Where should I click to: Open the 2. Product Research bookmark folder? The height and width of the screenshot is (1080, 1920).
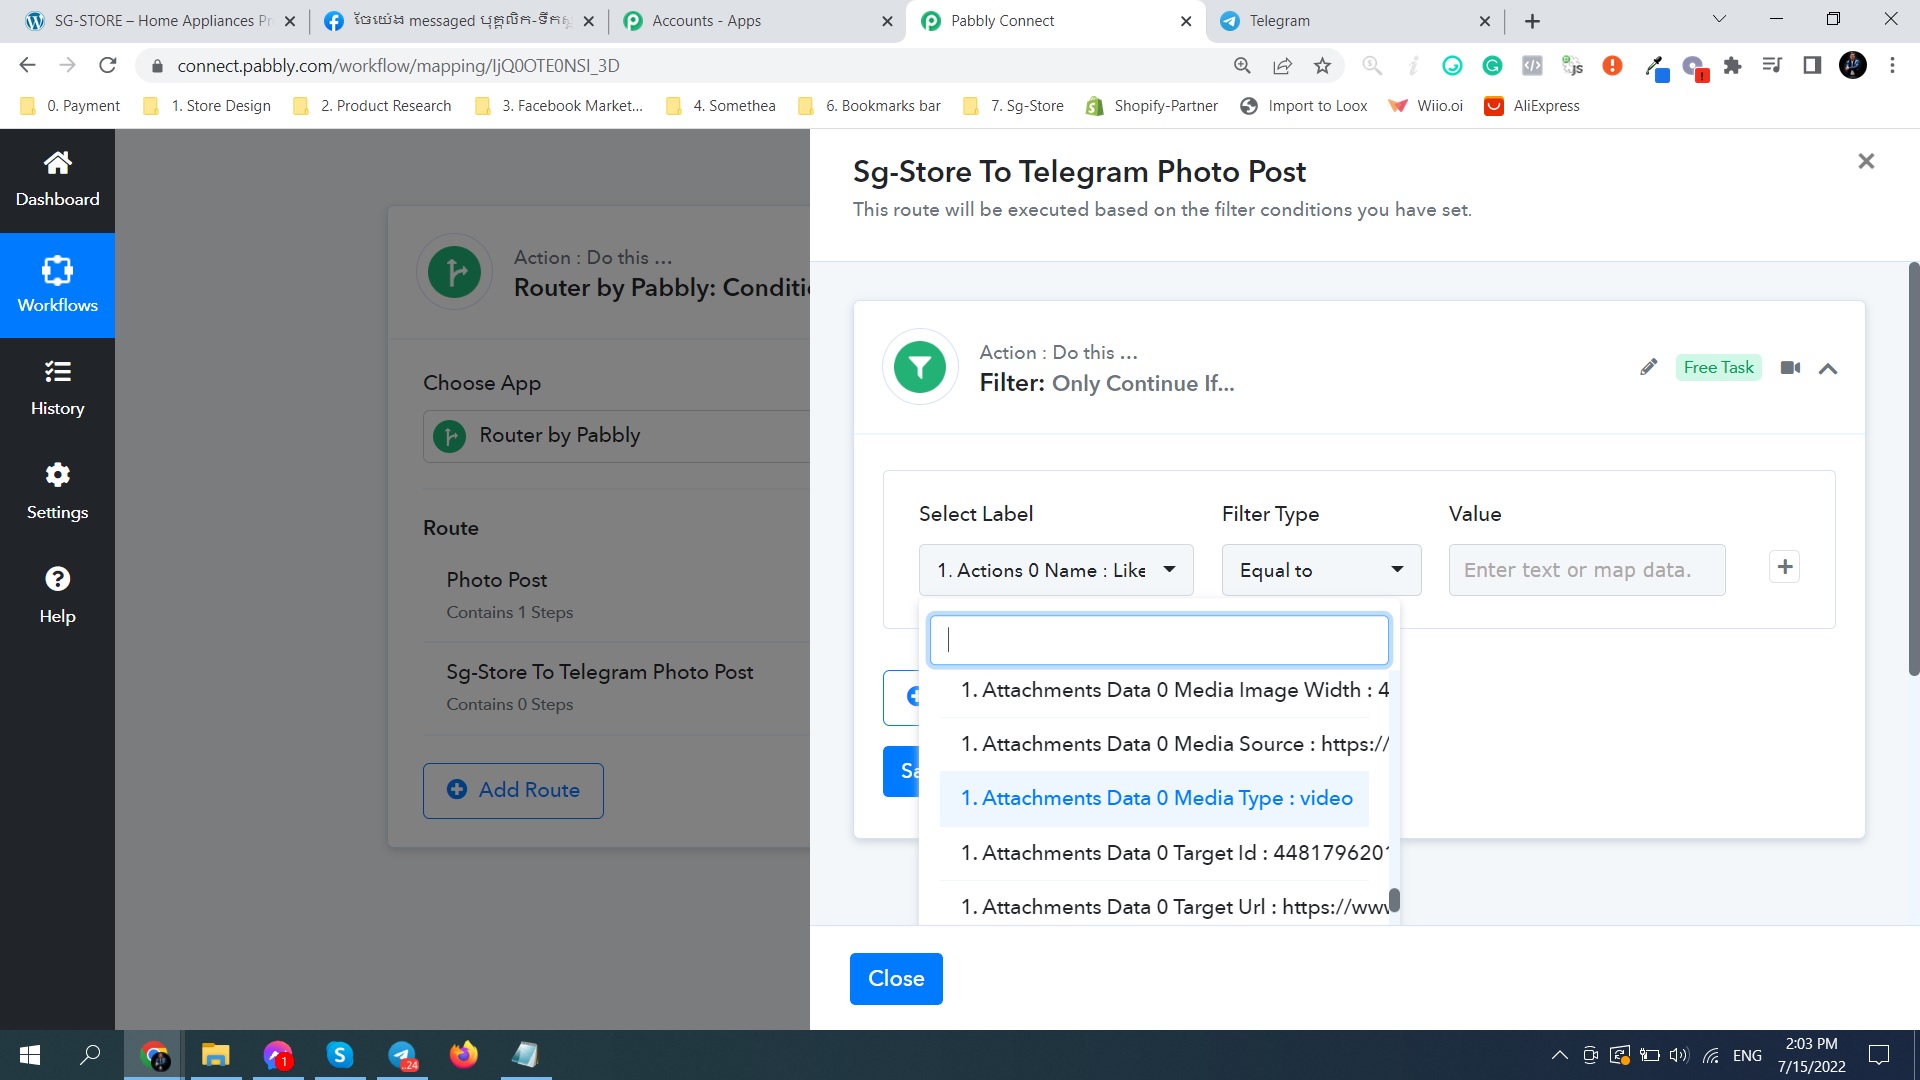(372, 106)
